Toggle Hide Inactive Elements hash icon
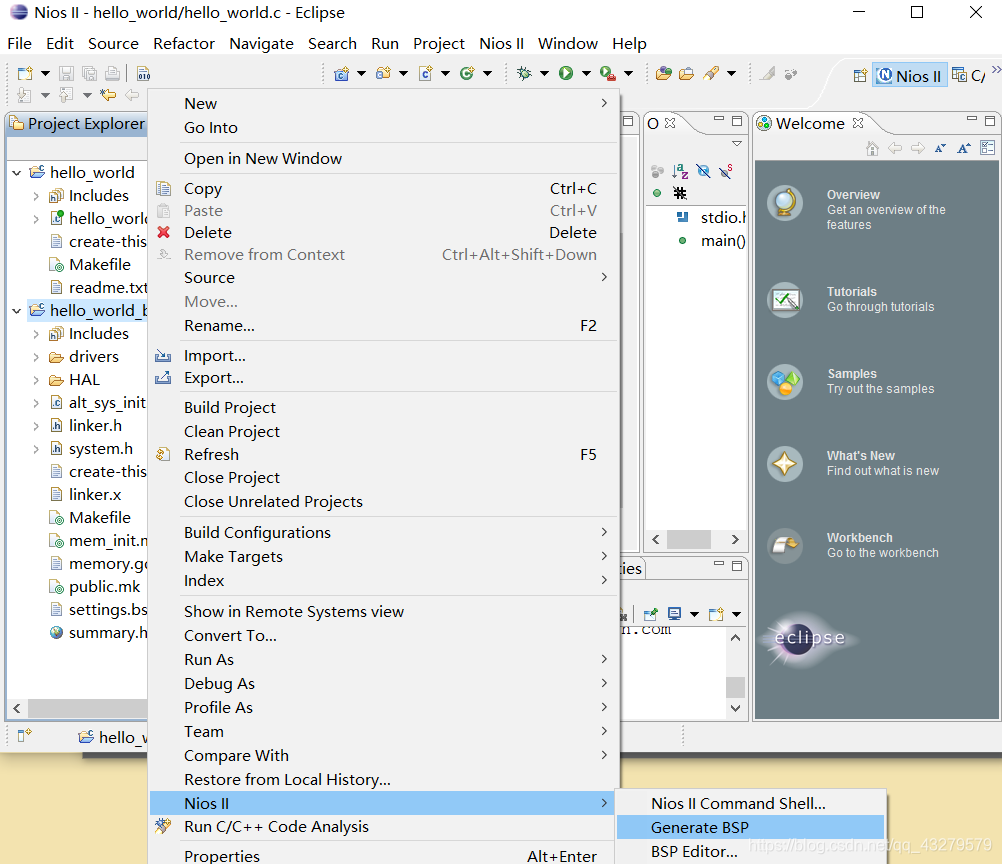 click(680, 193)
